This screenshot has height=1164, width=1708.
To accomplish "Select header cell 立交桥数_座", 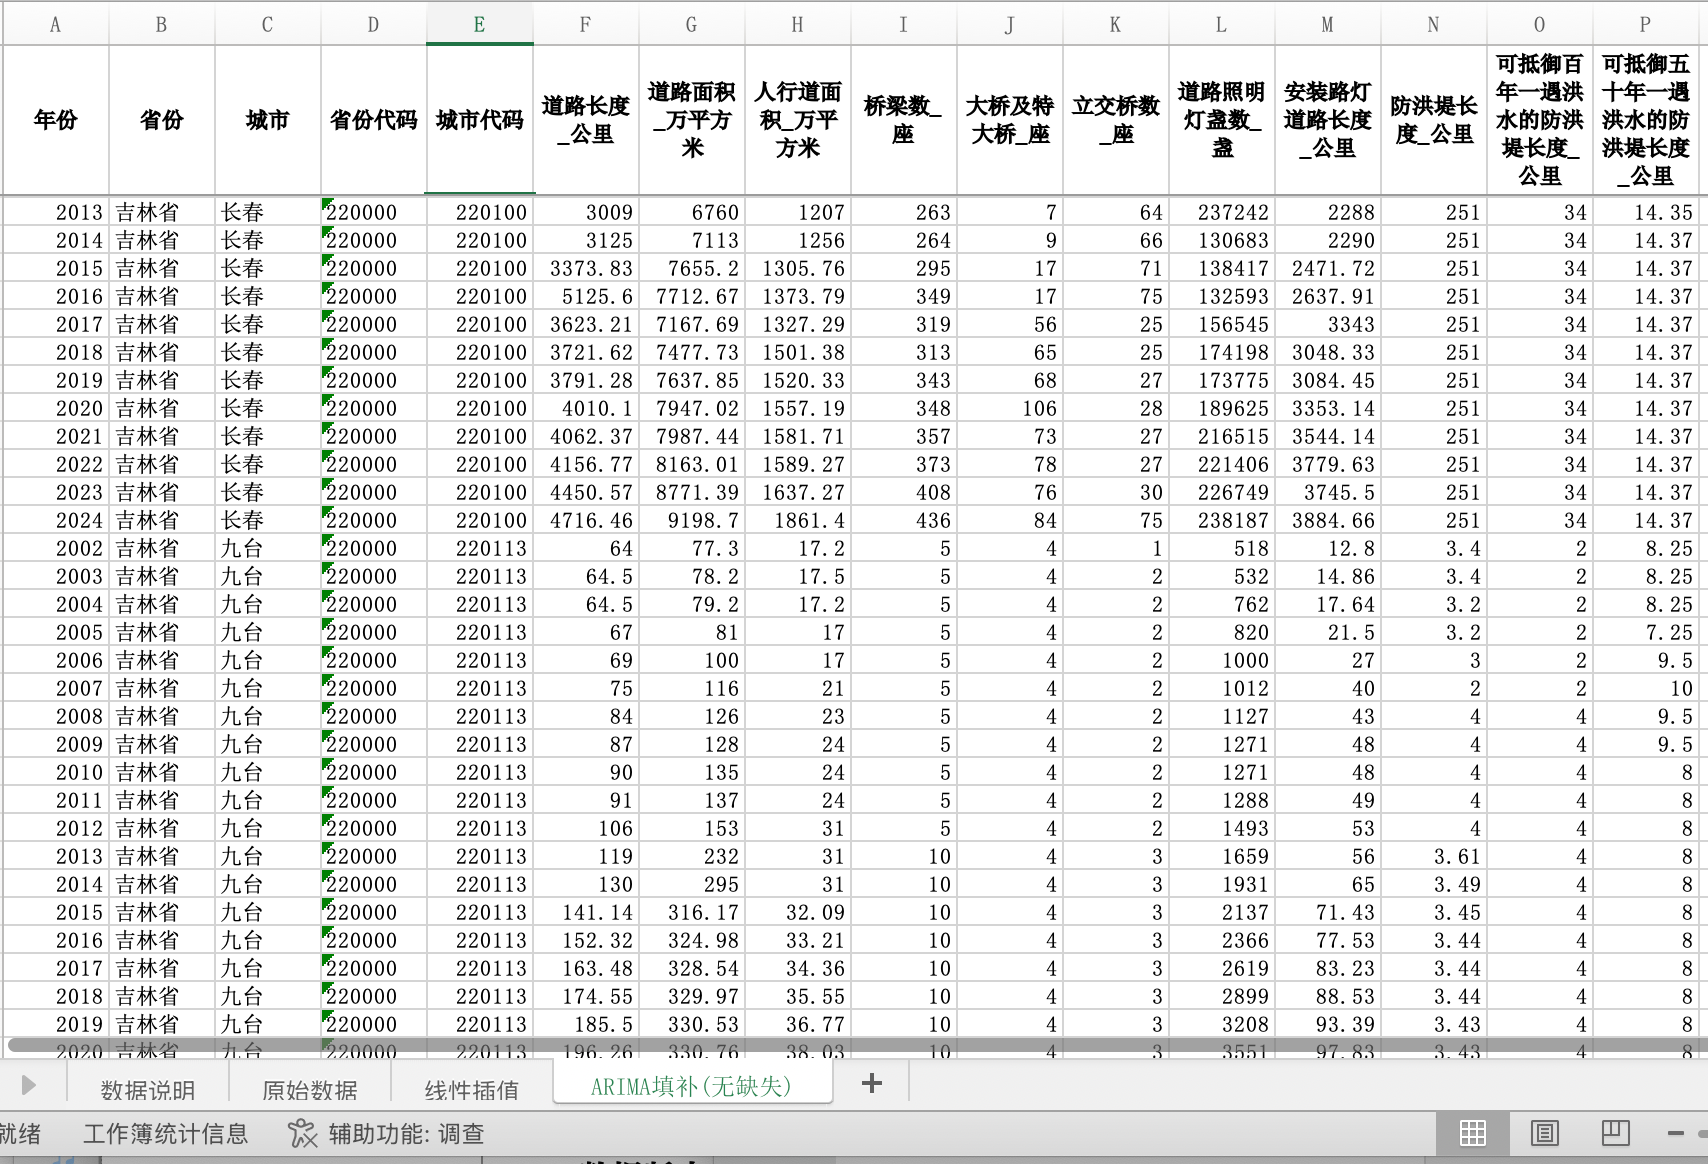I will click(1116, 120).
